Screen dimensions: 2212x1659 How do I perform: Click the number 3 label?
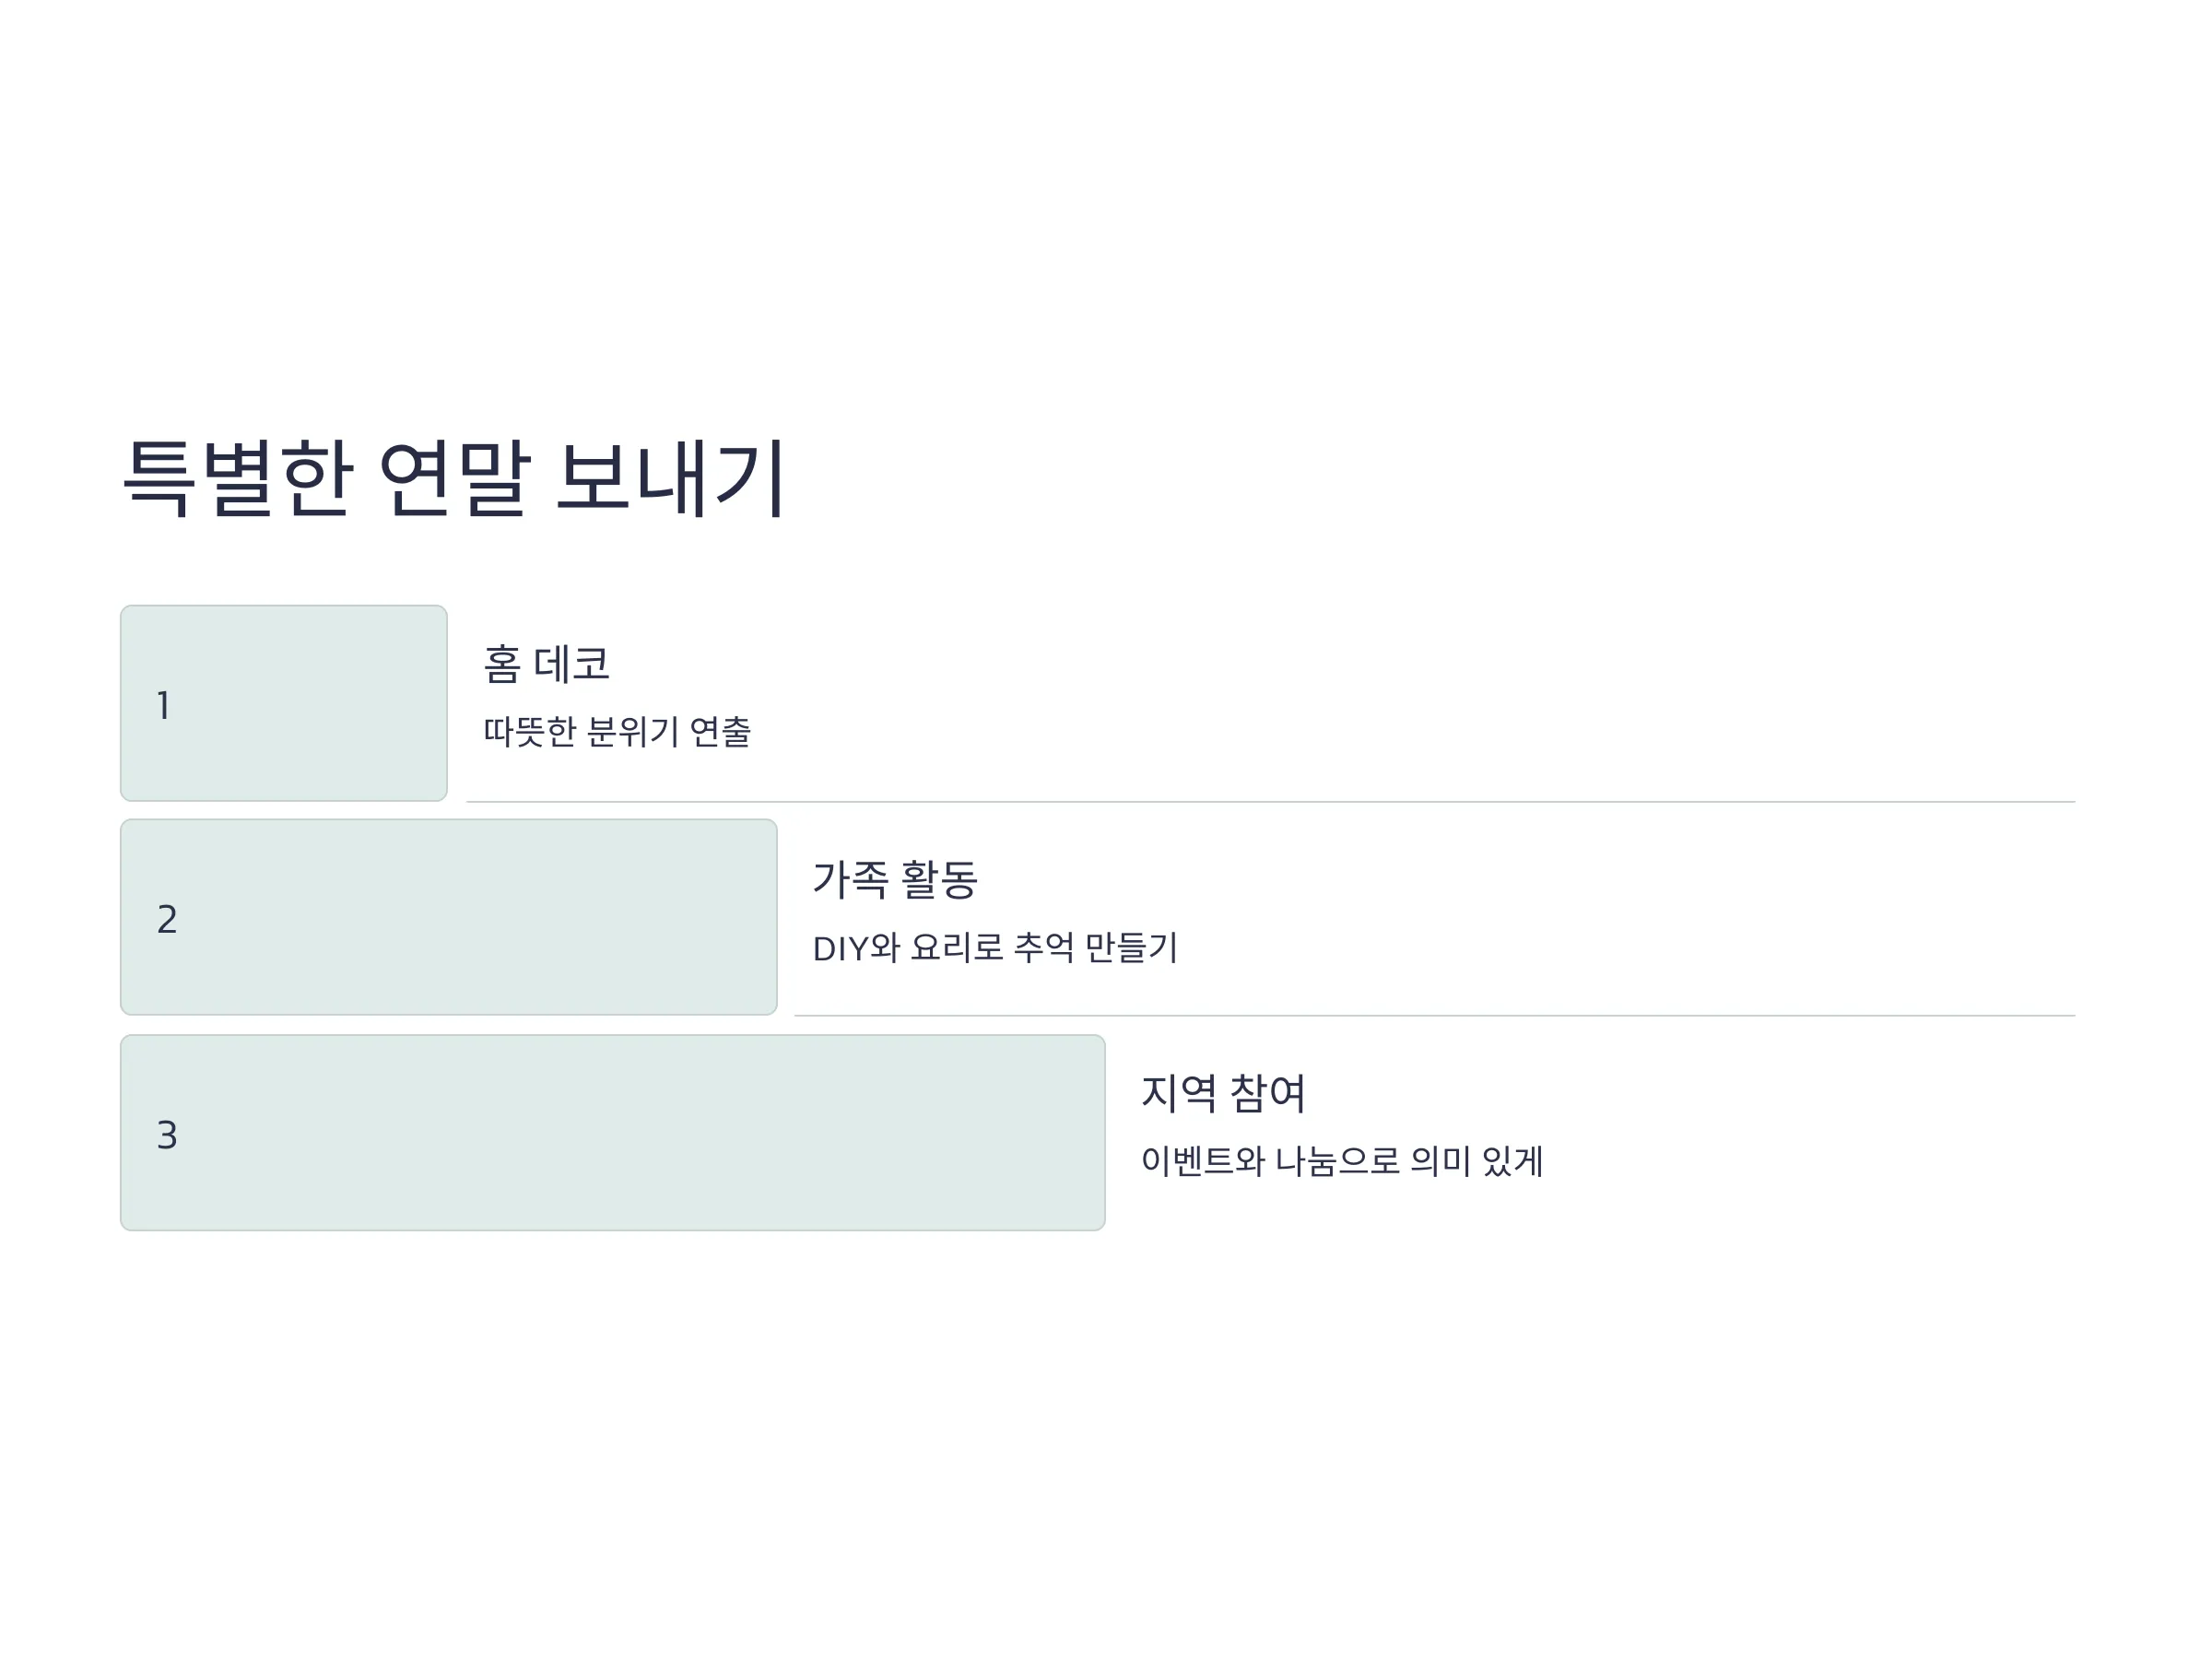(x=167, y=1135)
